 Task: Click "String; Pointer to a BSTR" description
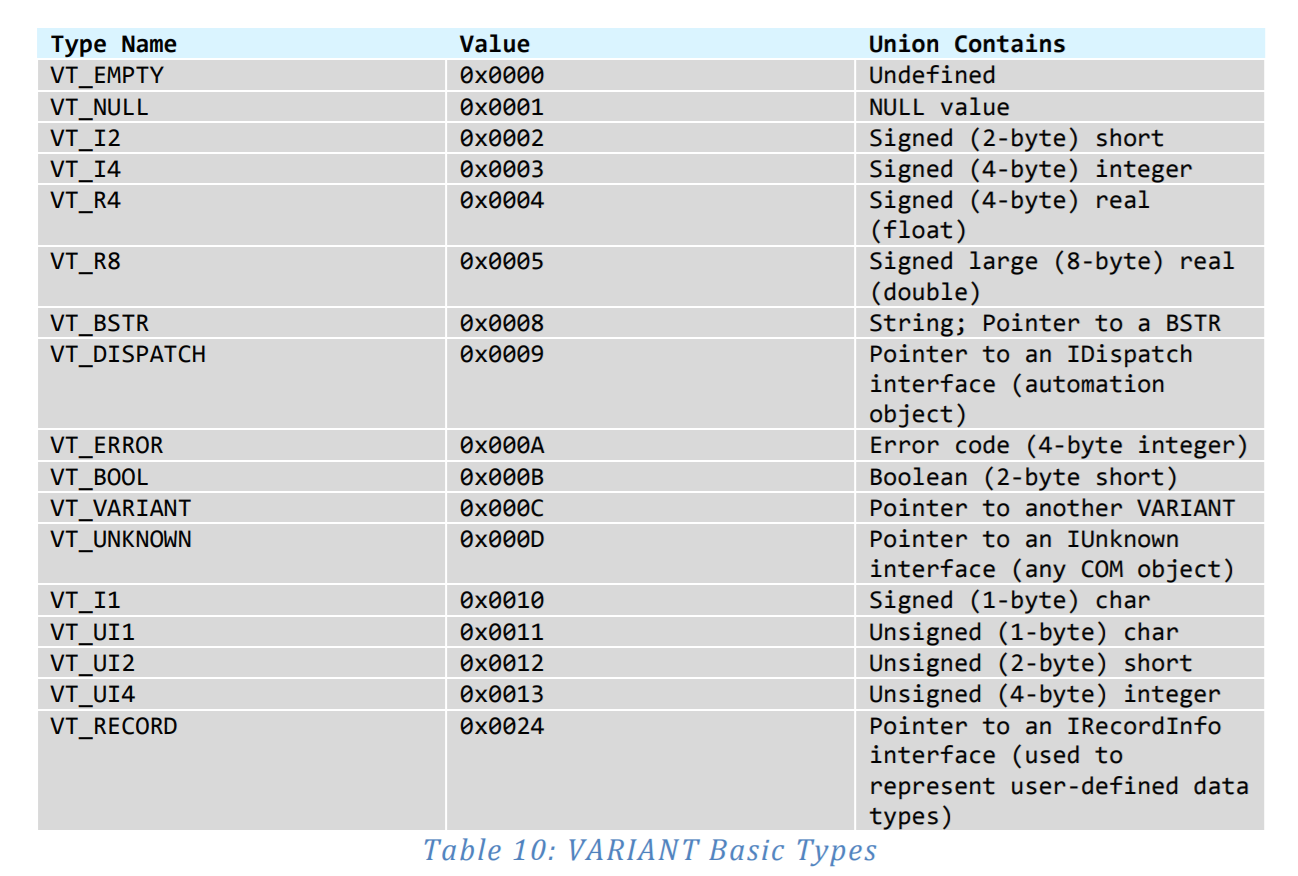(x=1044, y=323)
